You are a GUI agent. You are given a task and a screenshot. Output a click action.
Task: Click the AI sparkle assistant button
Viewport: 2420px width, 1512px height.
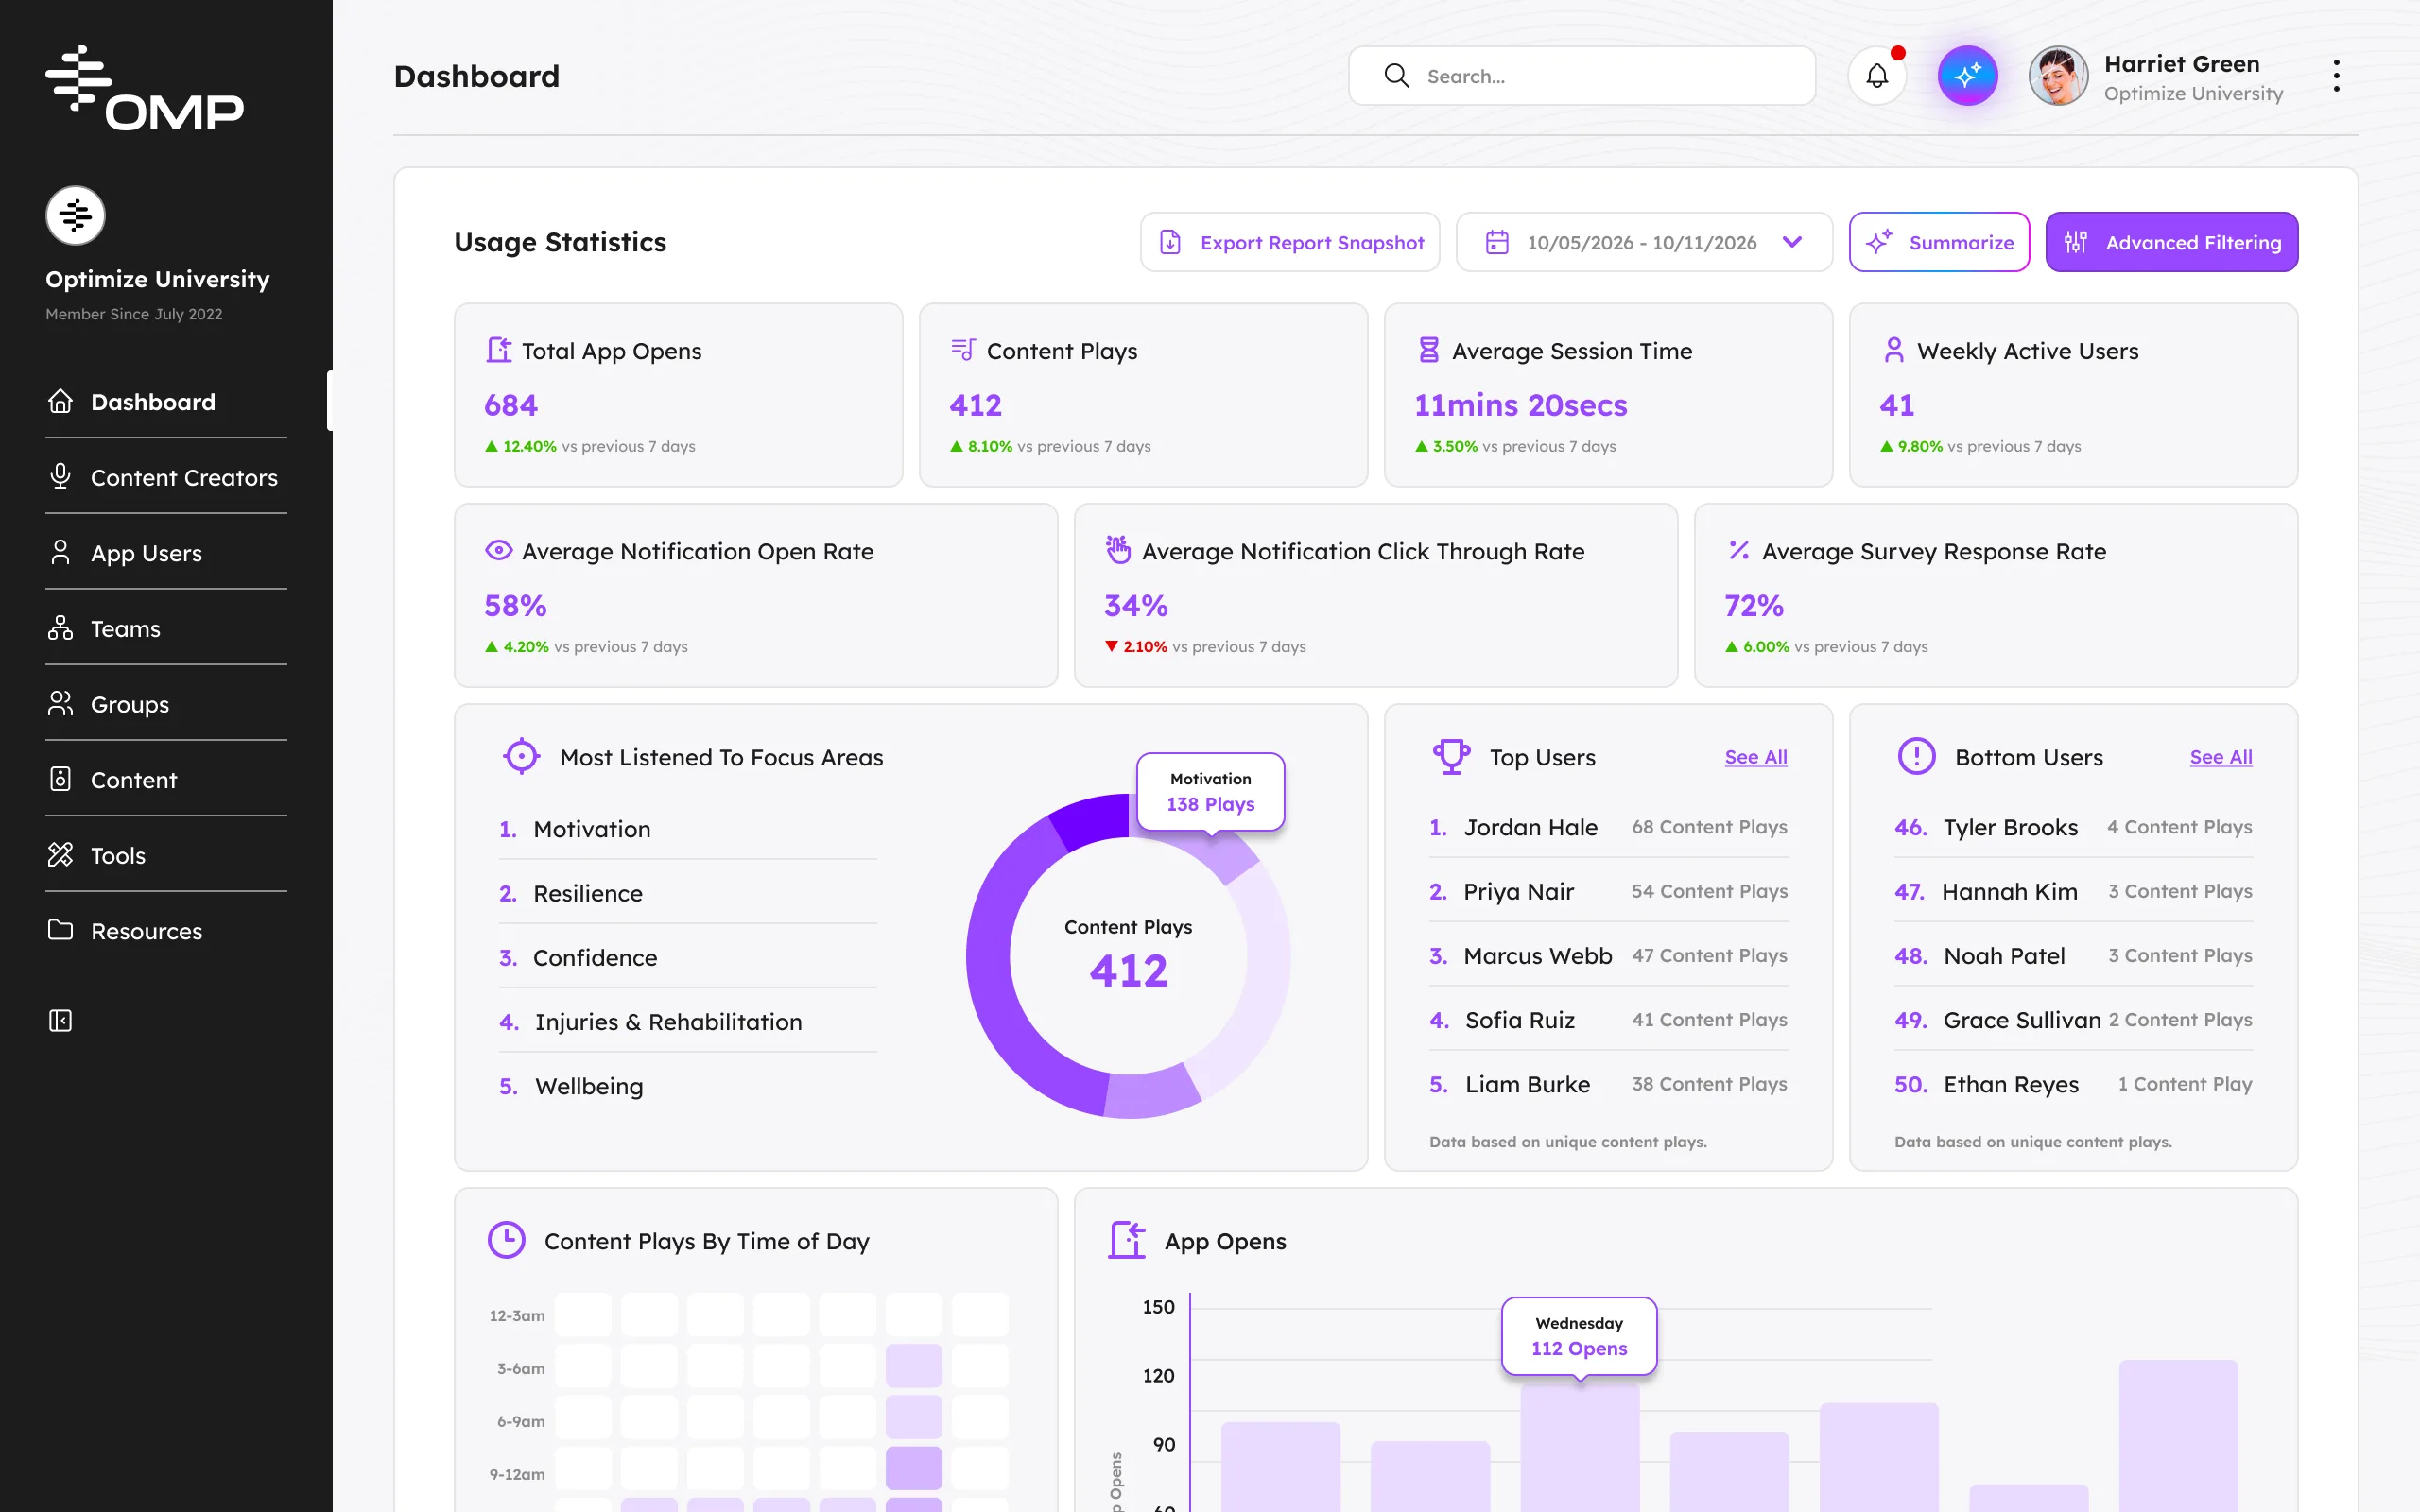[x=1967, y=76]
